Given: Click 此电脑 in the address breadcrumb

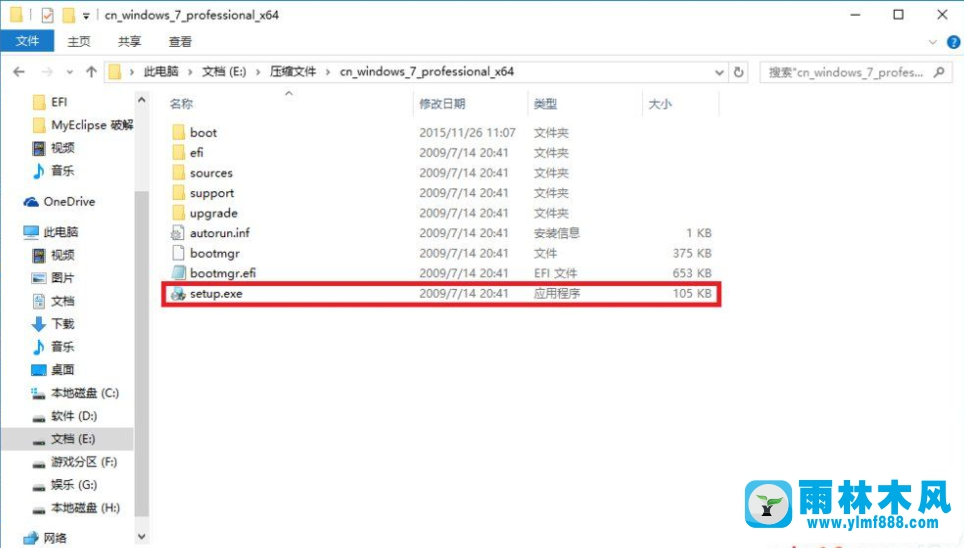Looking at the screenshot, I should point(161,71).
